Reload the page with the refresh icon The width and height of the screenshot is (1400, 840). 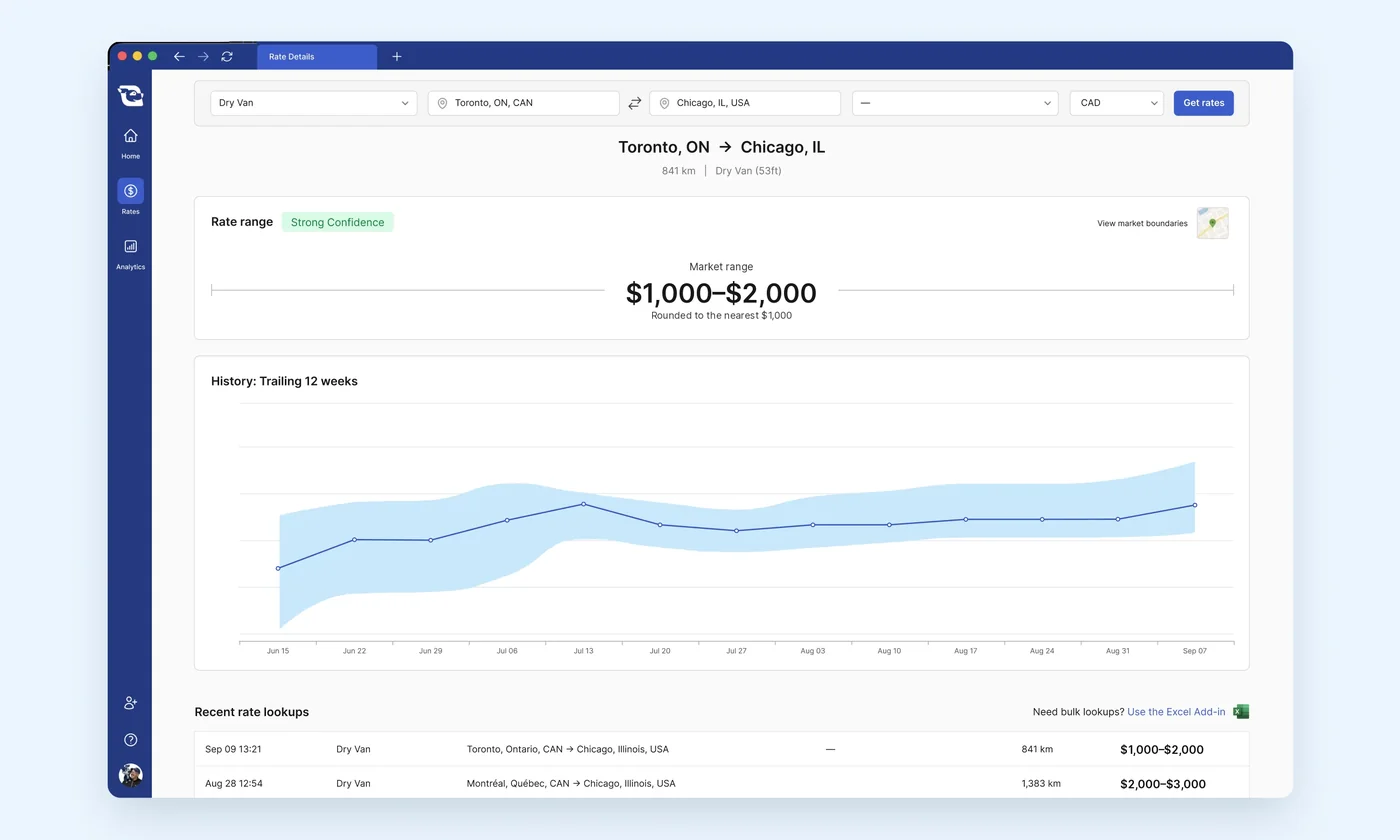227,57
